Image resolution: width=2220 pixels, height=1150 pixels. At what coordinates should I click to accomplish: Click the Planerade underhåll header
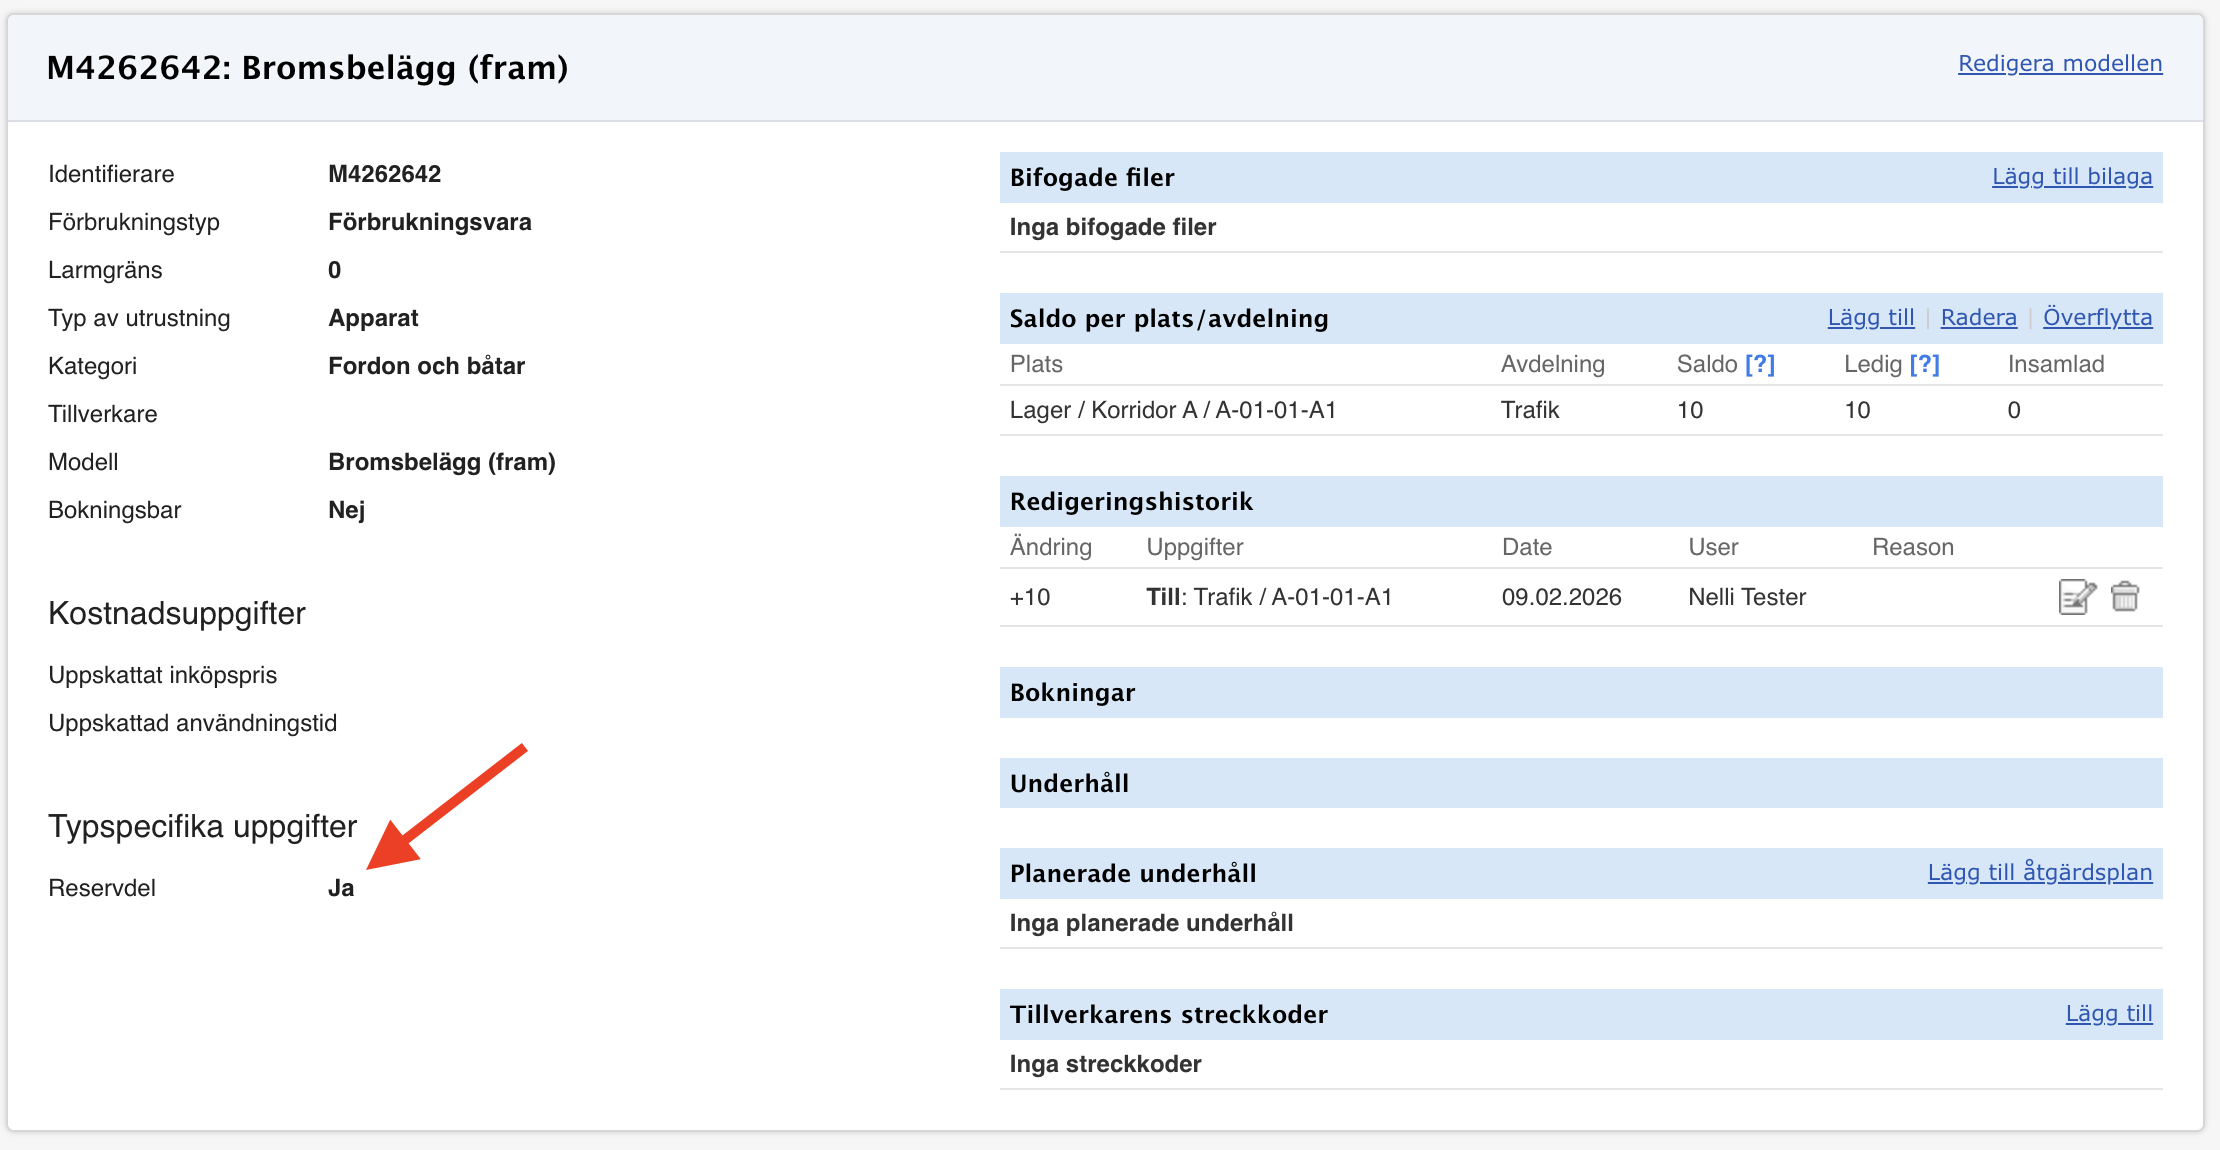coord(1133,873)
